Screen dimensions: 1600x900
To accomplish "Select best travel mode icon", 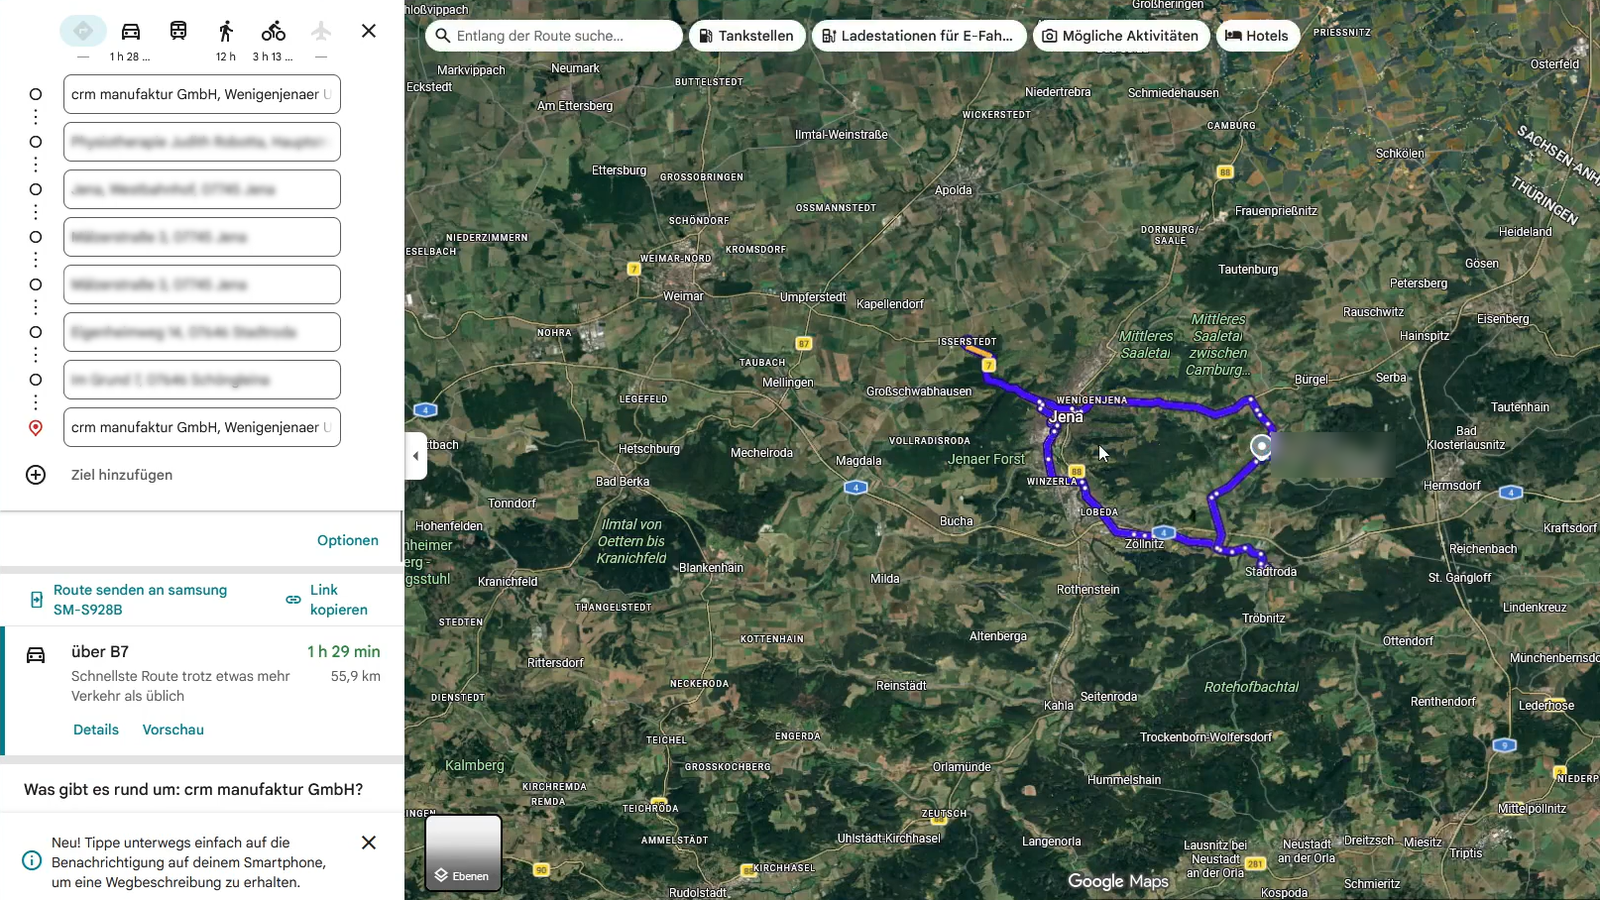I will tap(83, 31).
